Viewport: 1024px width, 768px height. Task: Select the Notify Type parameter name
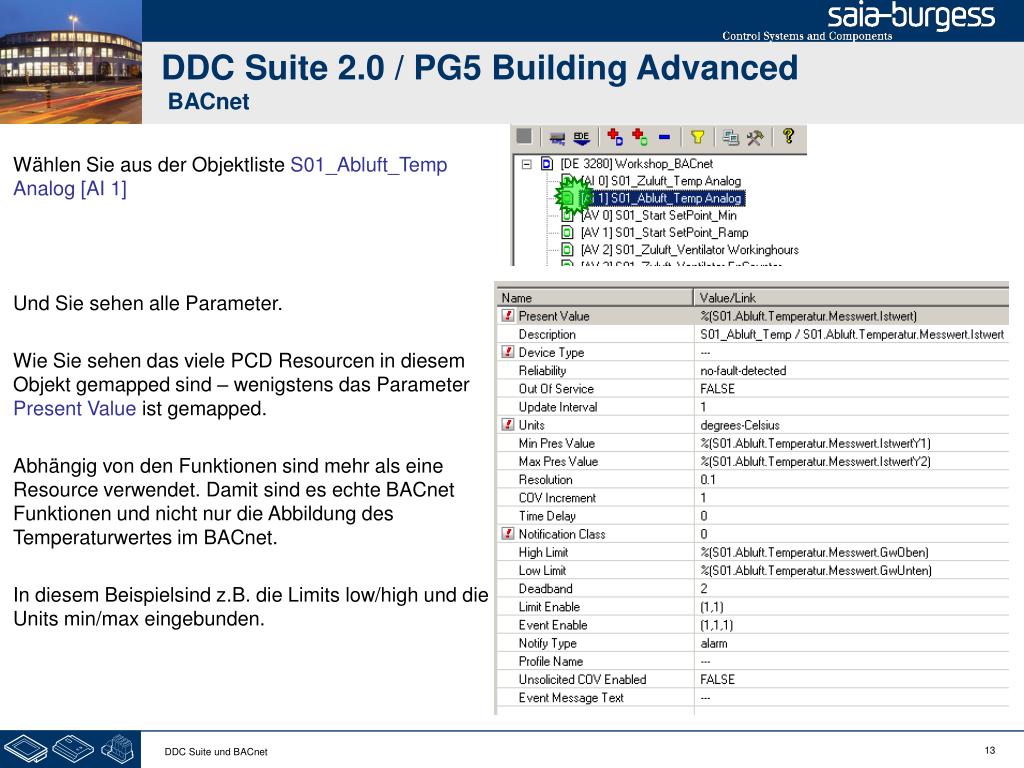tap(547, 643)
